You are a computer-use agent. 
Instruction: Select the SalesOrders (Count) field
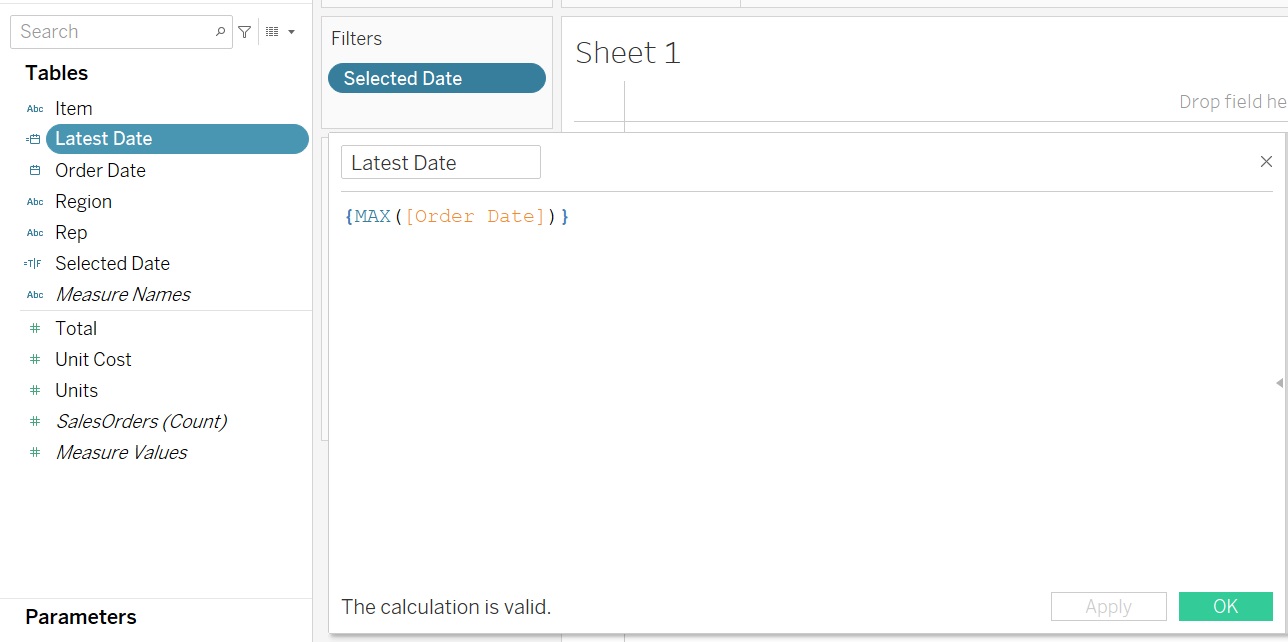141,421
